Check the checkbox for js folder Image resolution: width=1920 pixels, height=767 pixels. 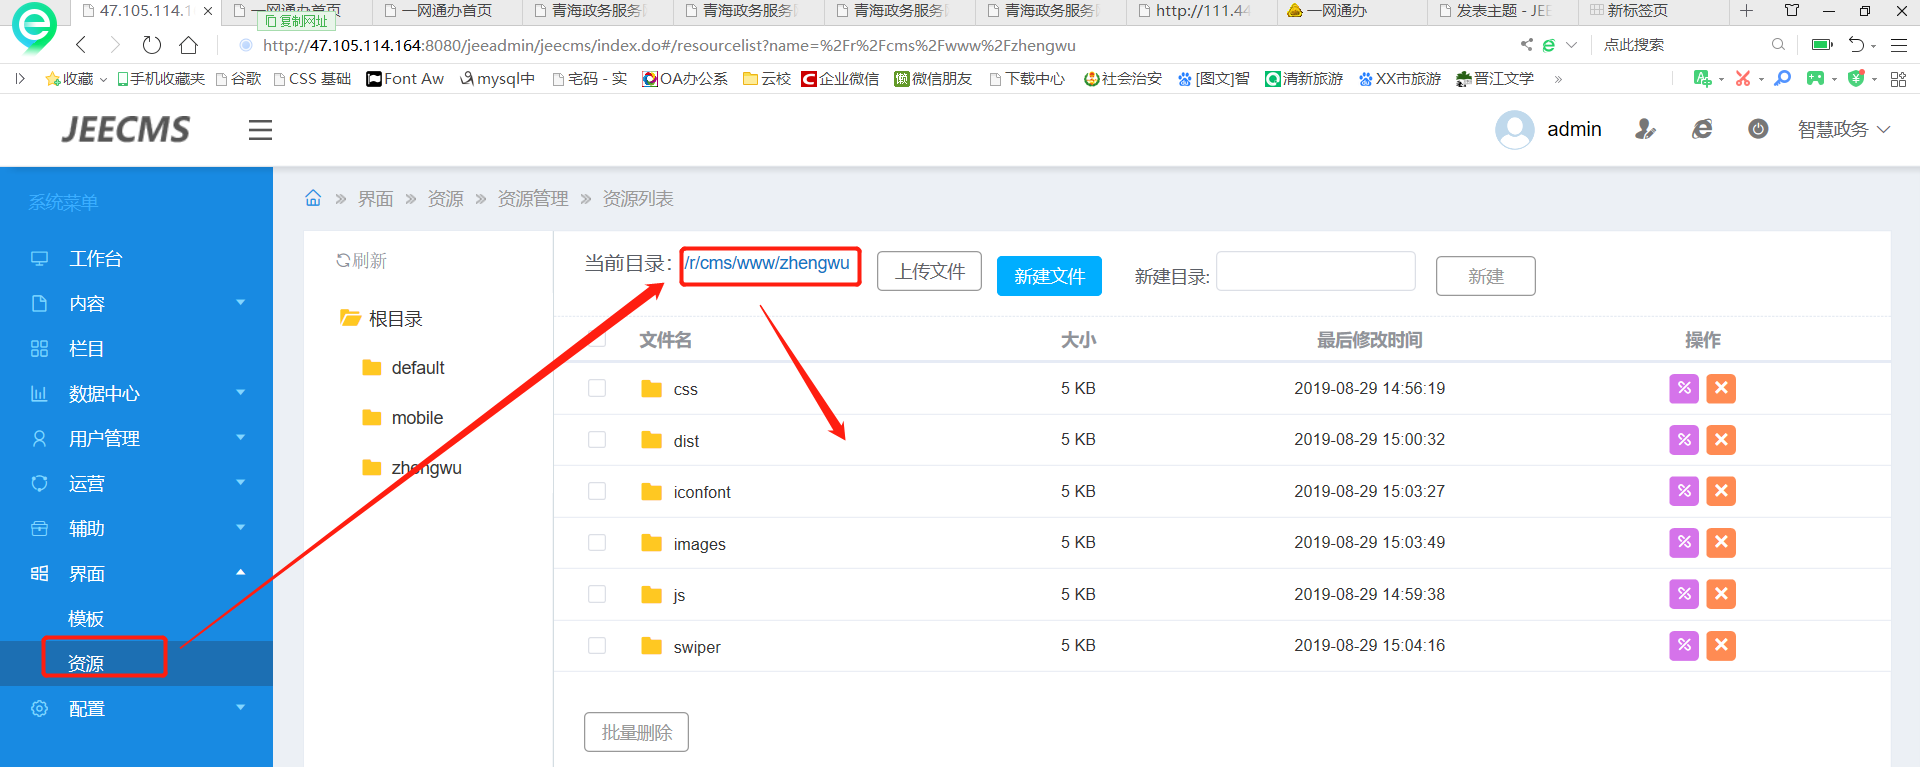point(597,594)
